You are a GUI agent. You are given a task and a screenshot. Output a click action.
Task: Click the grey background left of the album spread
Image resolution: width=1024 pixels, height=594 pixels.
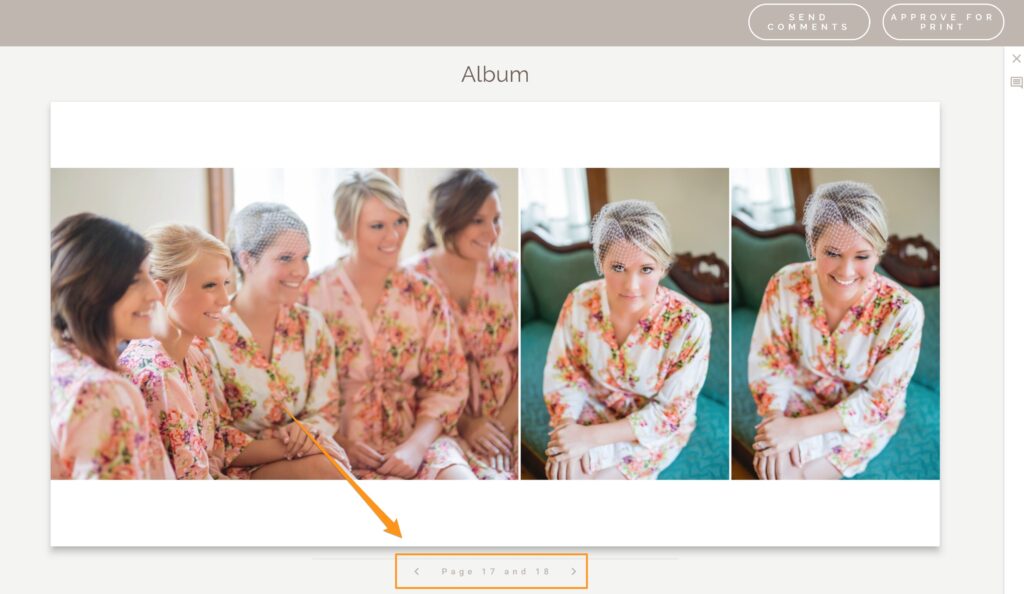(x=25, y=324)
